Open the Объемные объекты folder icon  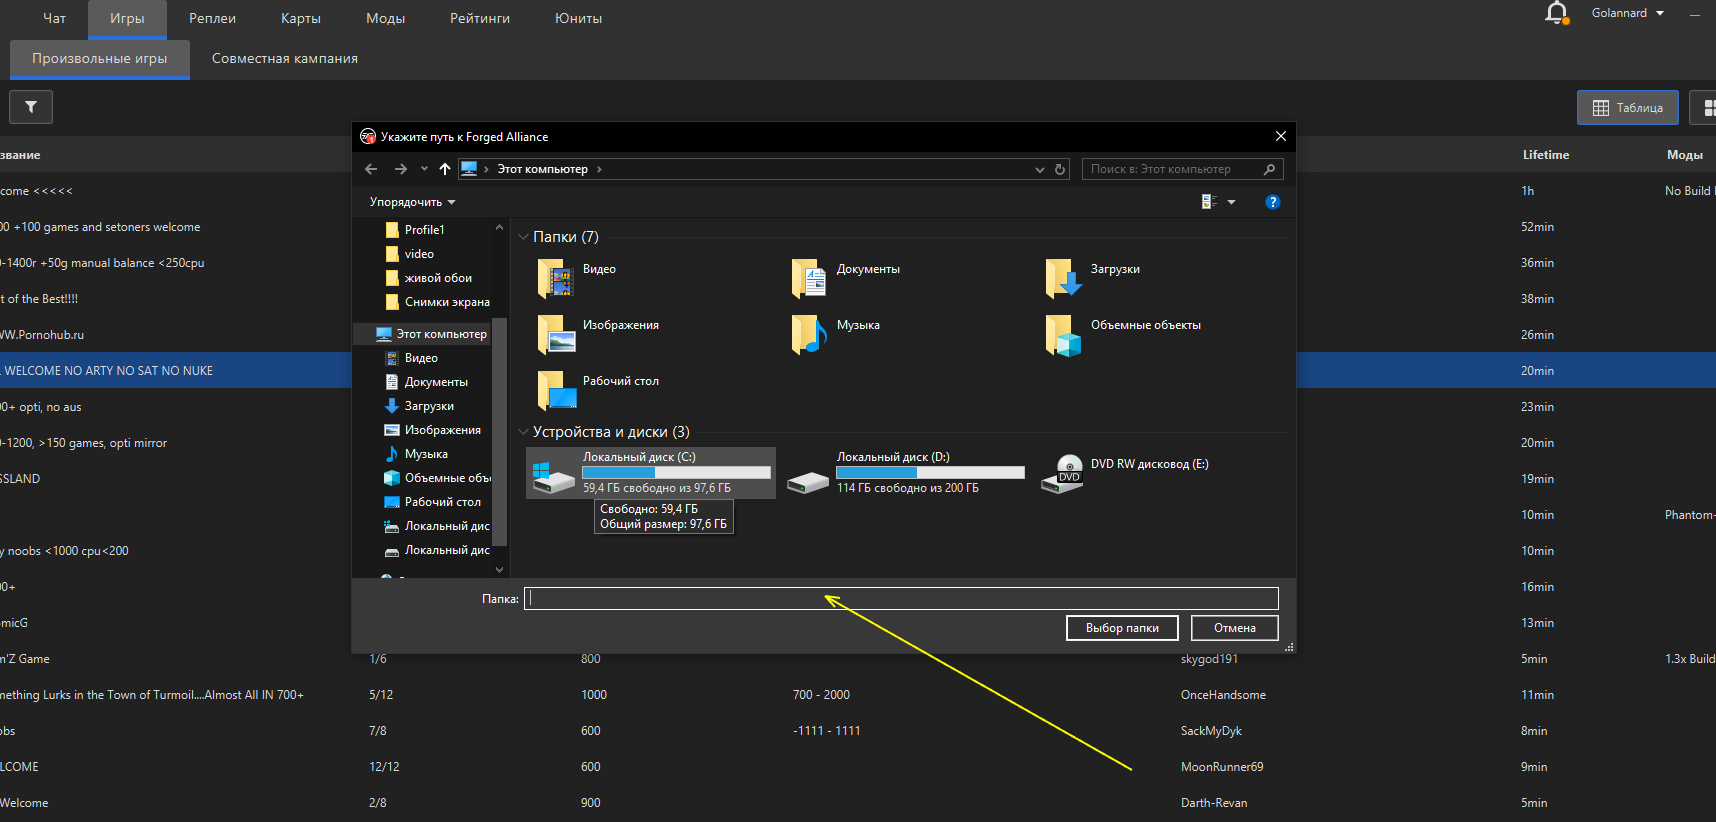click(x=1064, y=335)
